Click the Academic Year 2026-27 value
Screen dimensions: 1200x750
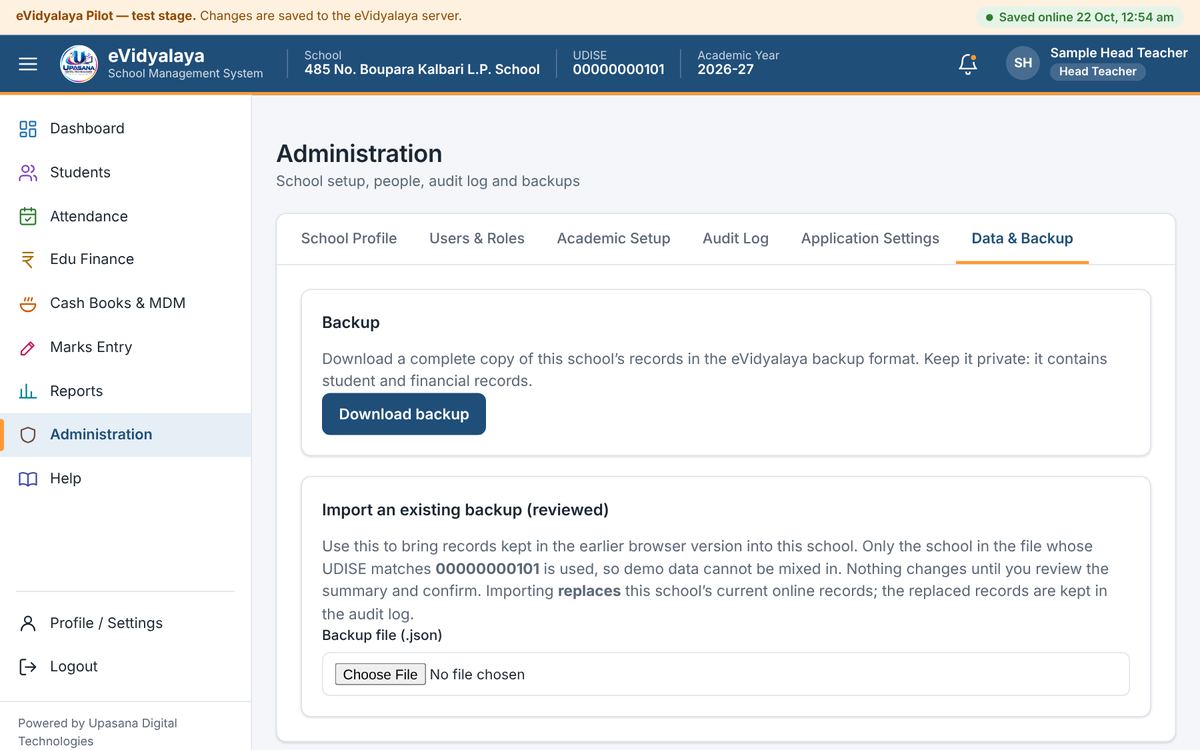click(x=726, y=69)
